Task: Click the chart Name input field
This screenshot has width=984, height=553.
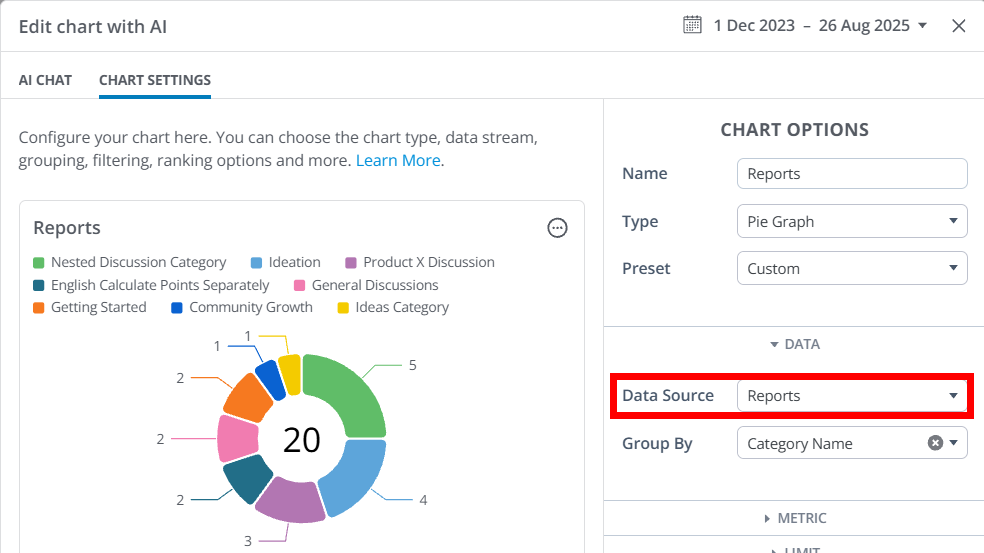Action: (x=852, y=174)
